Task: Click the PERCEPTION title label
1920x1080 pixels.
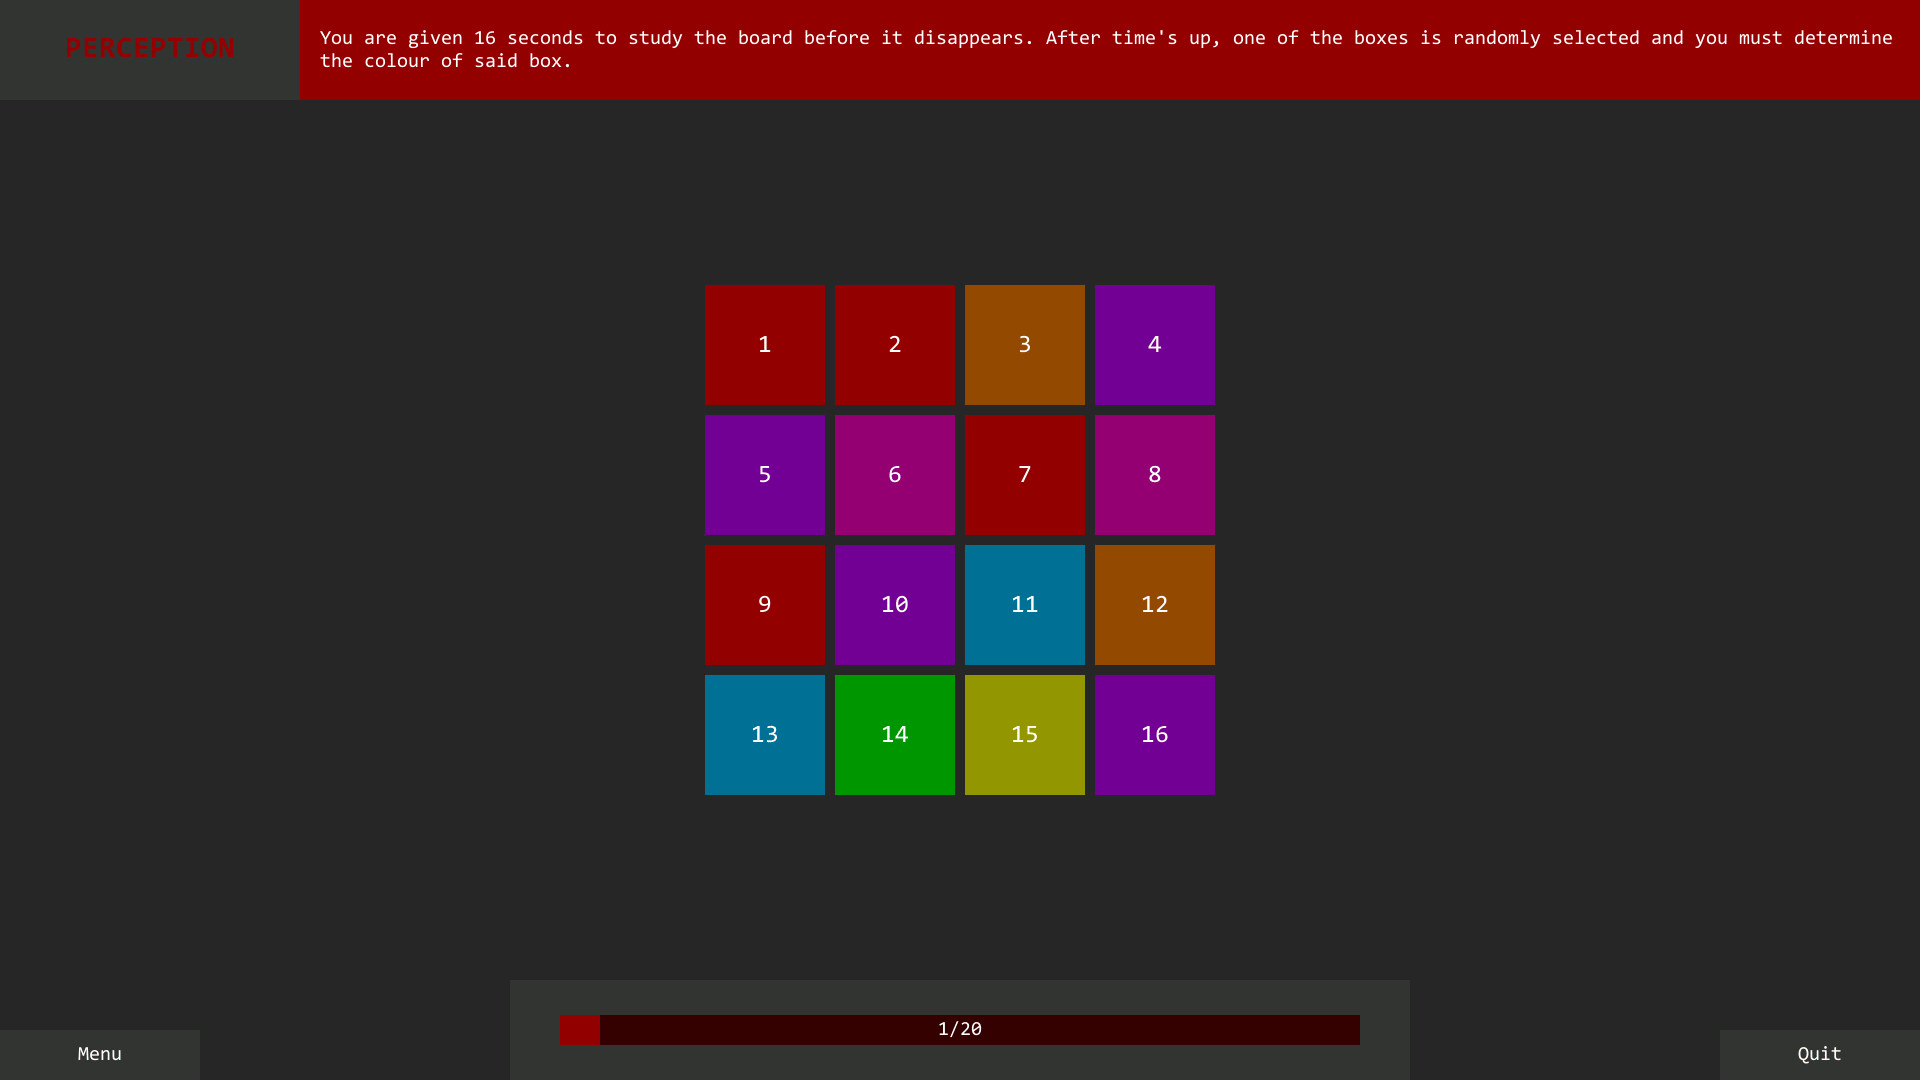Action: [150, 48]
